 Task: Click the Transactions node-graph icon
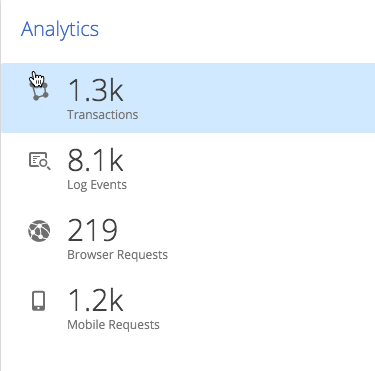[39, 89]
